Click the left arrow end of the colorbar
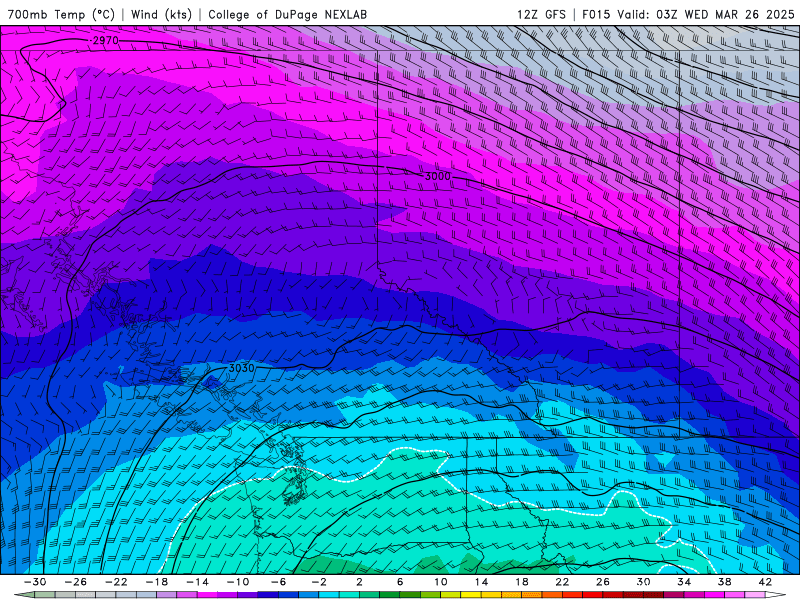Screen dimensions: 800x600 [24, 595]
